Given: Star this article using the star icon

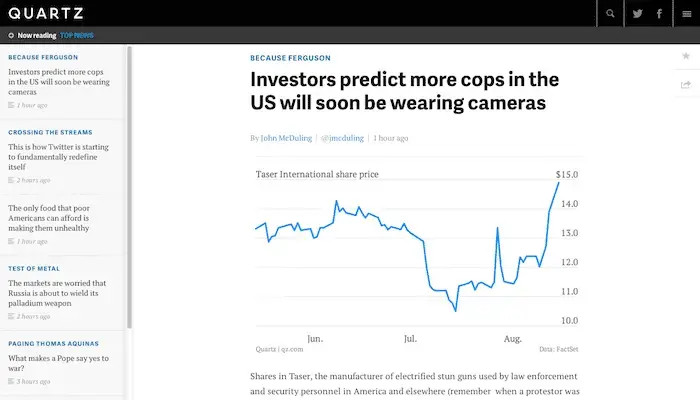Looking at the screenshot, I should click(x=686, y=56).
